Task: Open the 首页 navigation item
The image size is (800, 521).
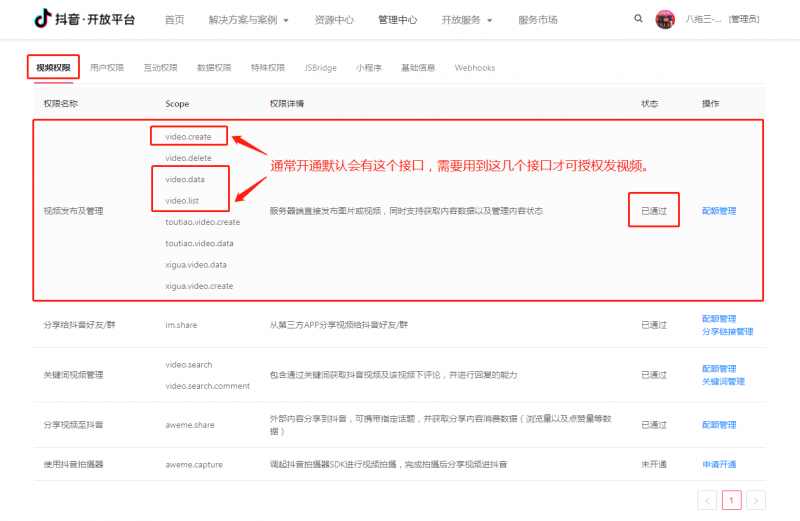Action: pos(174,20)
